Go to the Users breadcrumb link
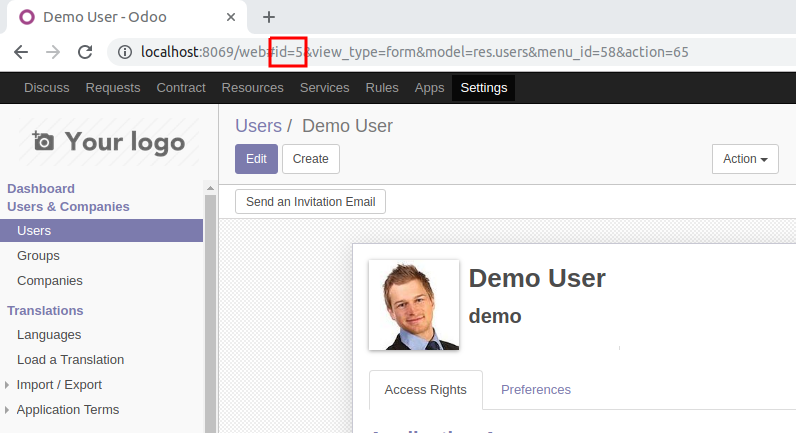 click(258, 126)
